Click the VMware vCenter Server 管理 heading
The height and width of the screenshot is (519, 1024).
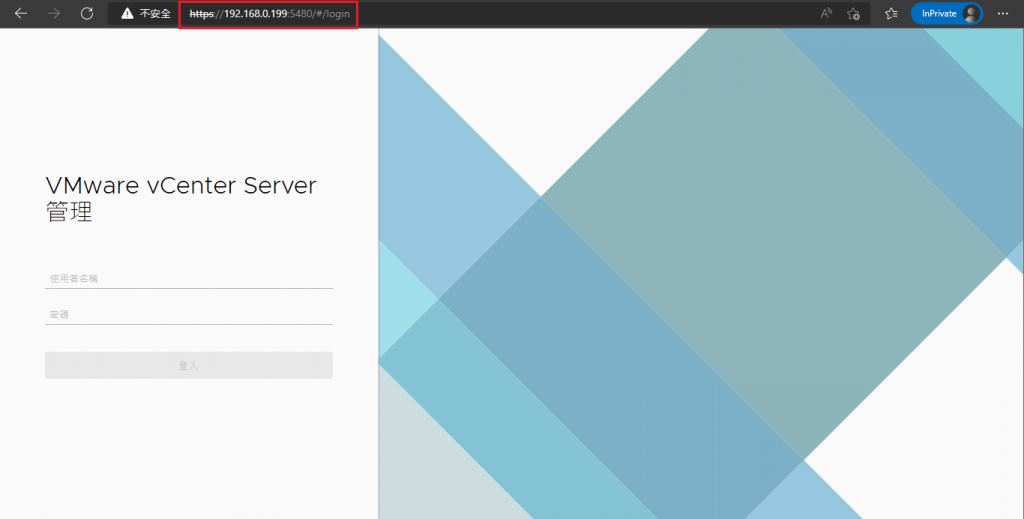click(x=181, y=198)
